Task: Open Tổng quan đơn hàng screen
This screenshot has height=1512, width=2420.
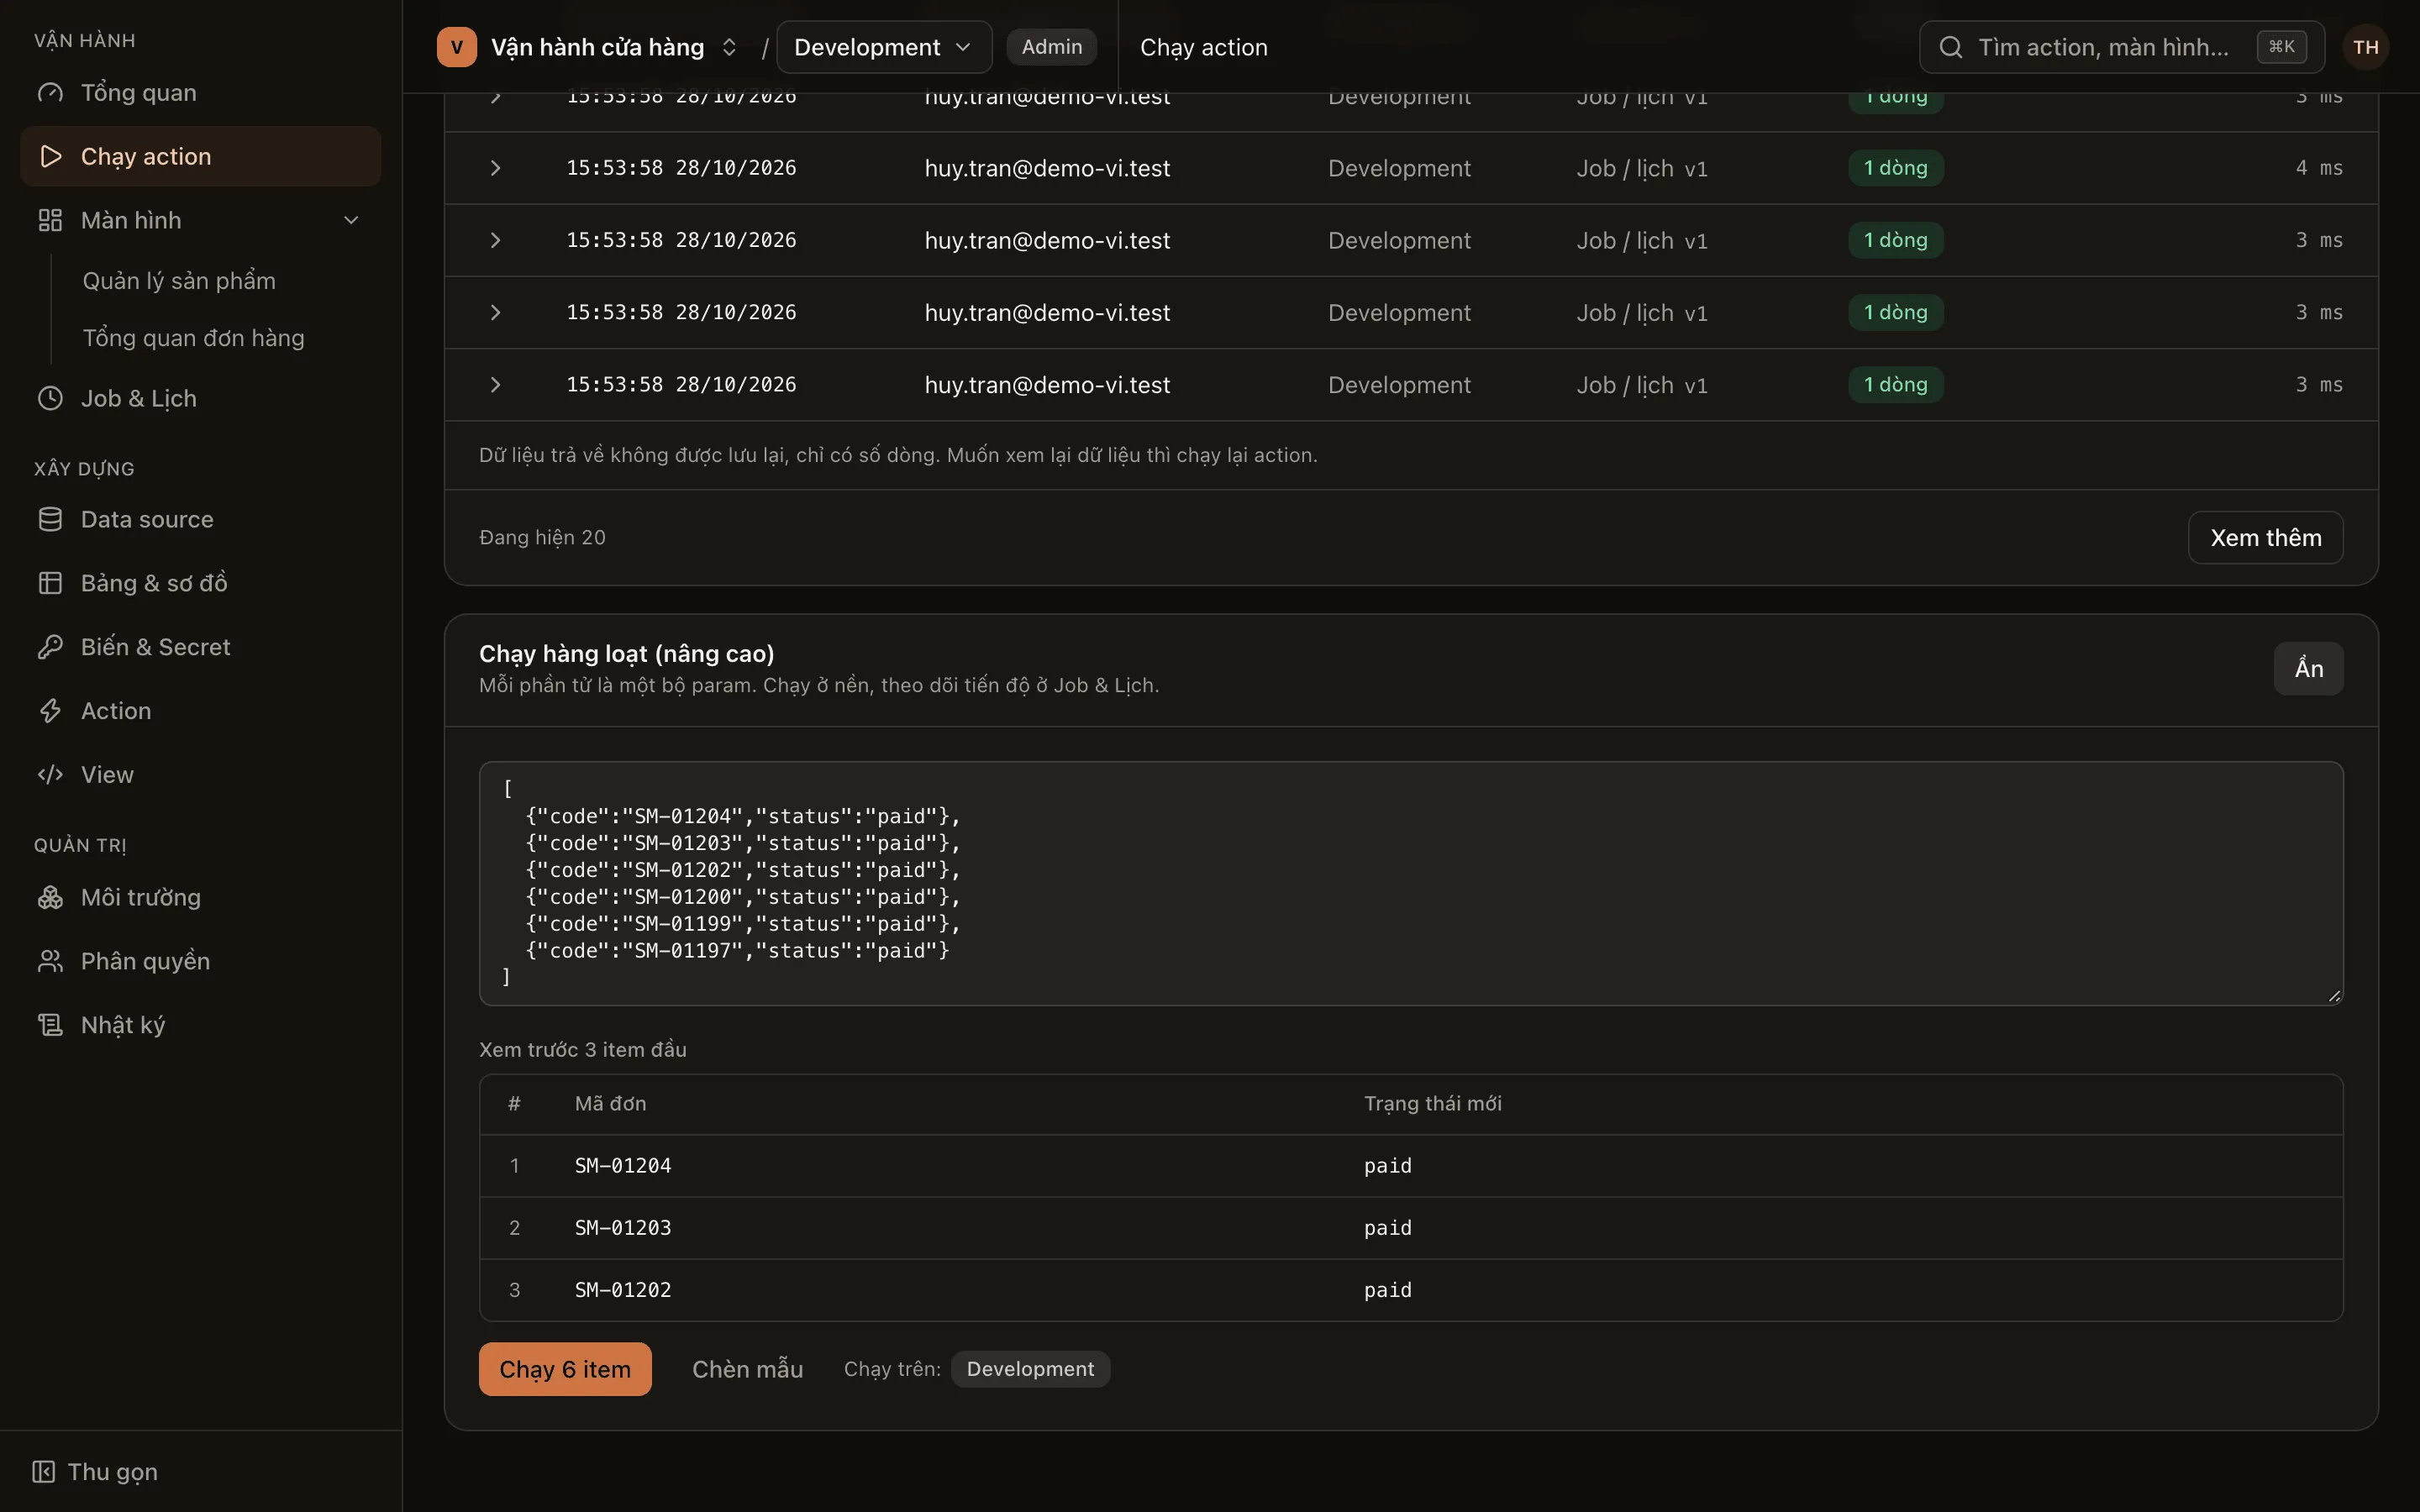Action: 194,338
